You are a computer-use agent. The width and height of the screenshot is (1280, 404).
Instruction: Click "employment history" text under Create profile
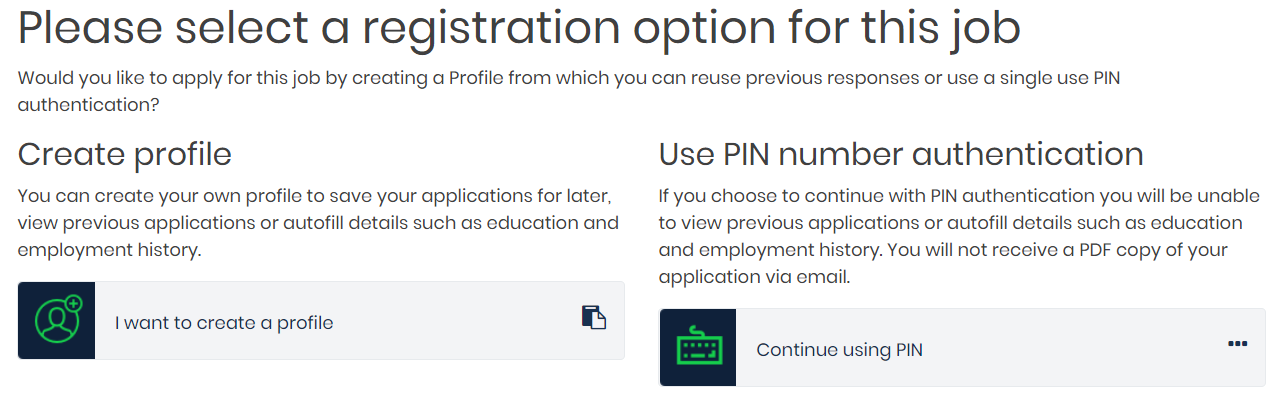[110, 250]
